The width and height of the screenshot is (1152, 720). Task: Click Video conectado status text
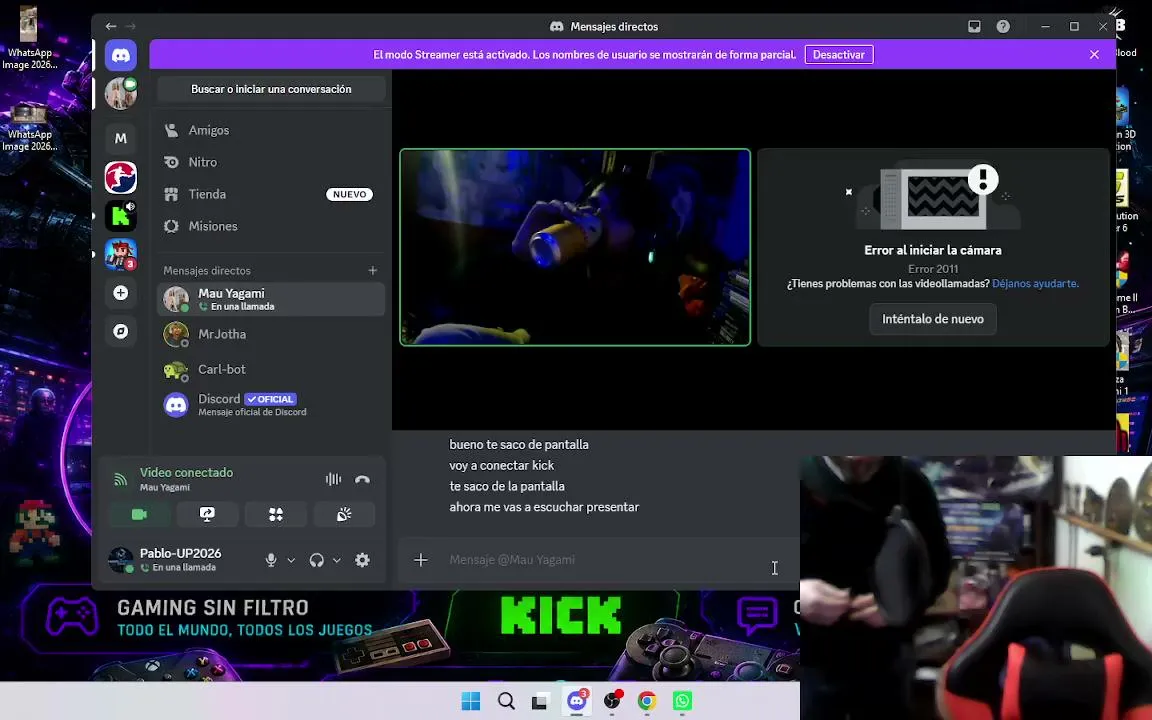(x=187, y=472)
